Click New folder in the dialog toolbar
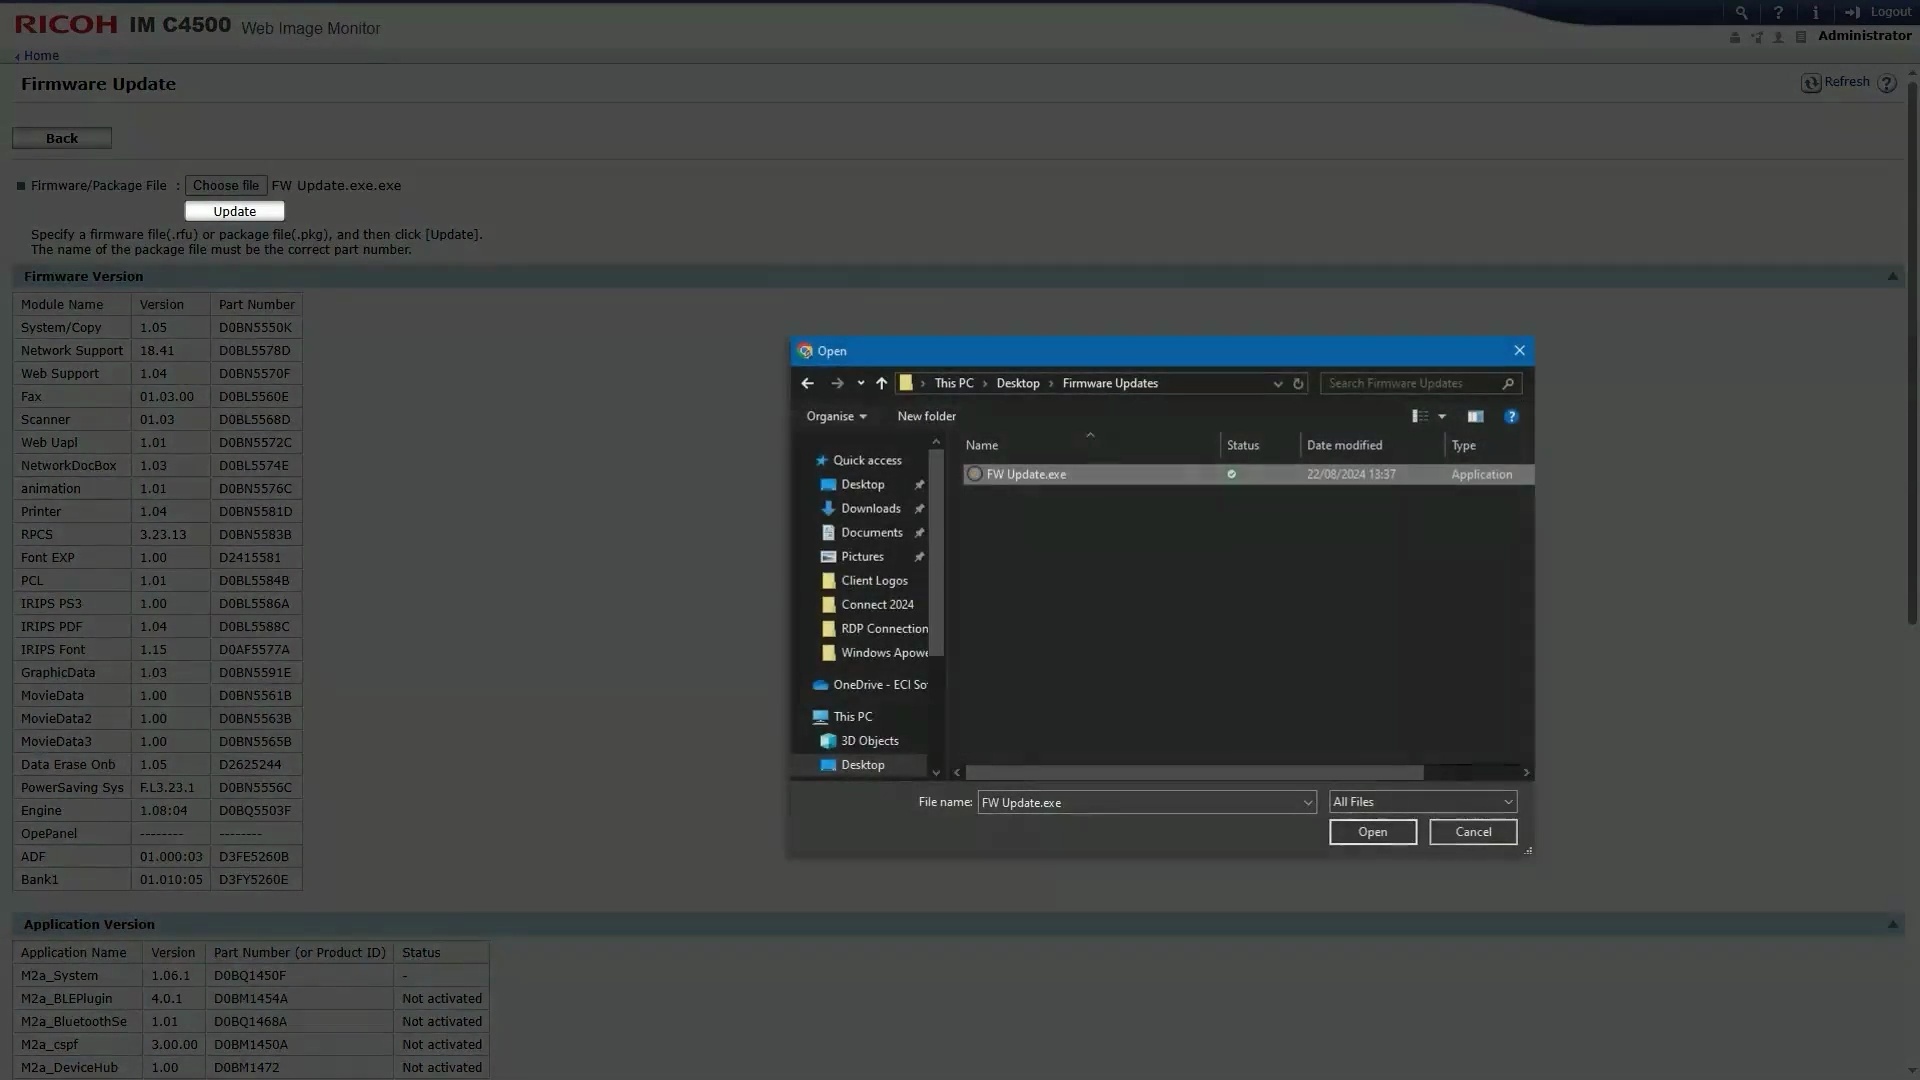The image size is (1920, 1080). (926, 416)
